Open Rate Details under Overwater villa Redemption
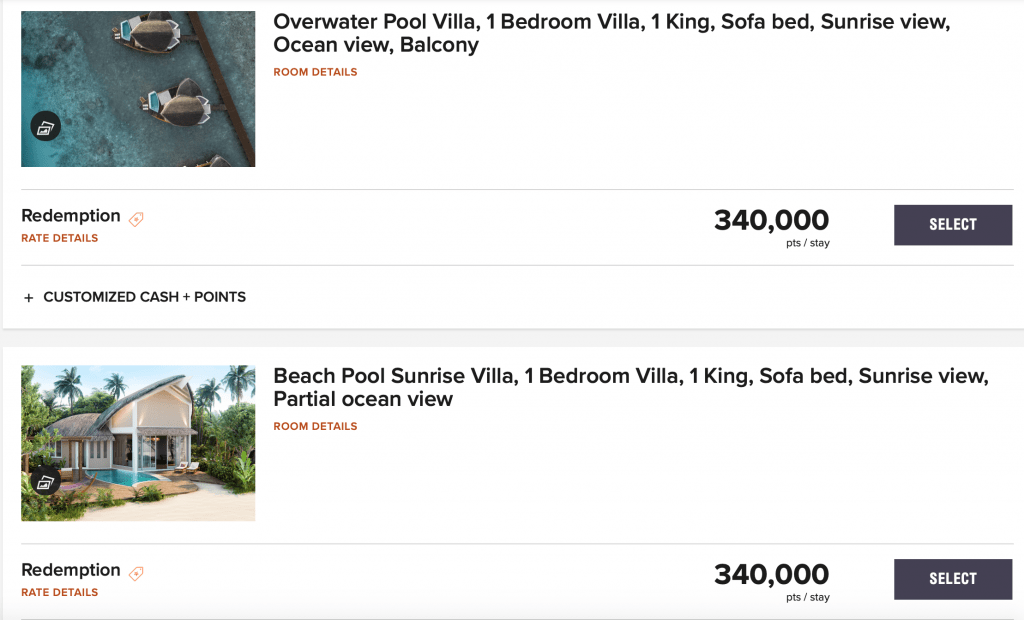 (59, 238)
